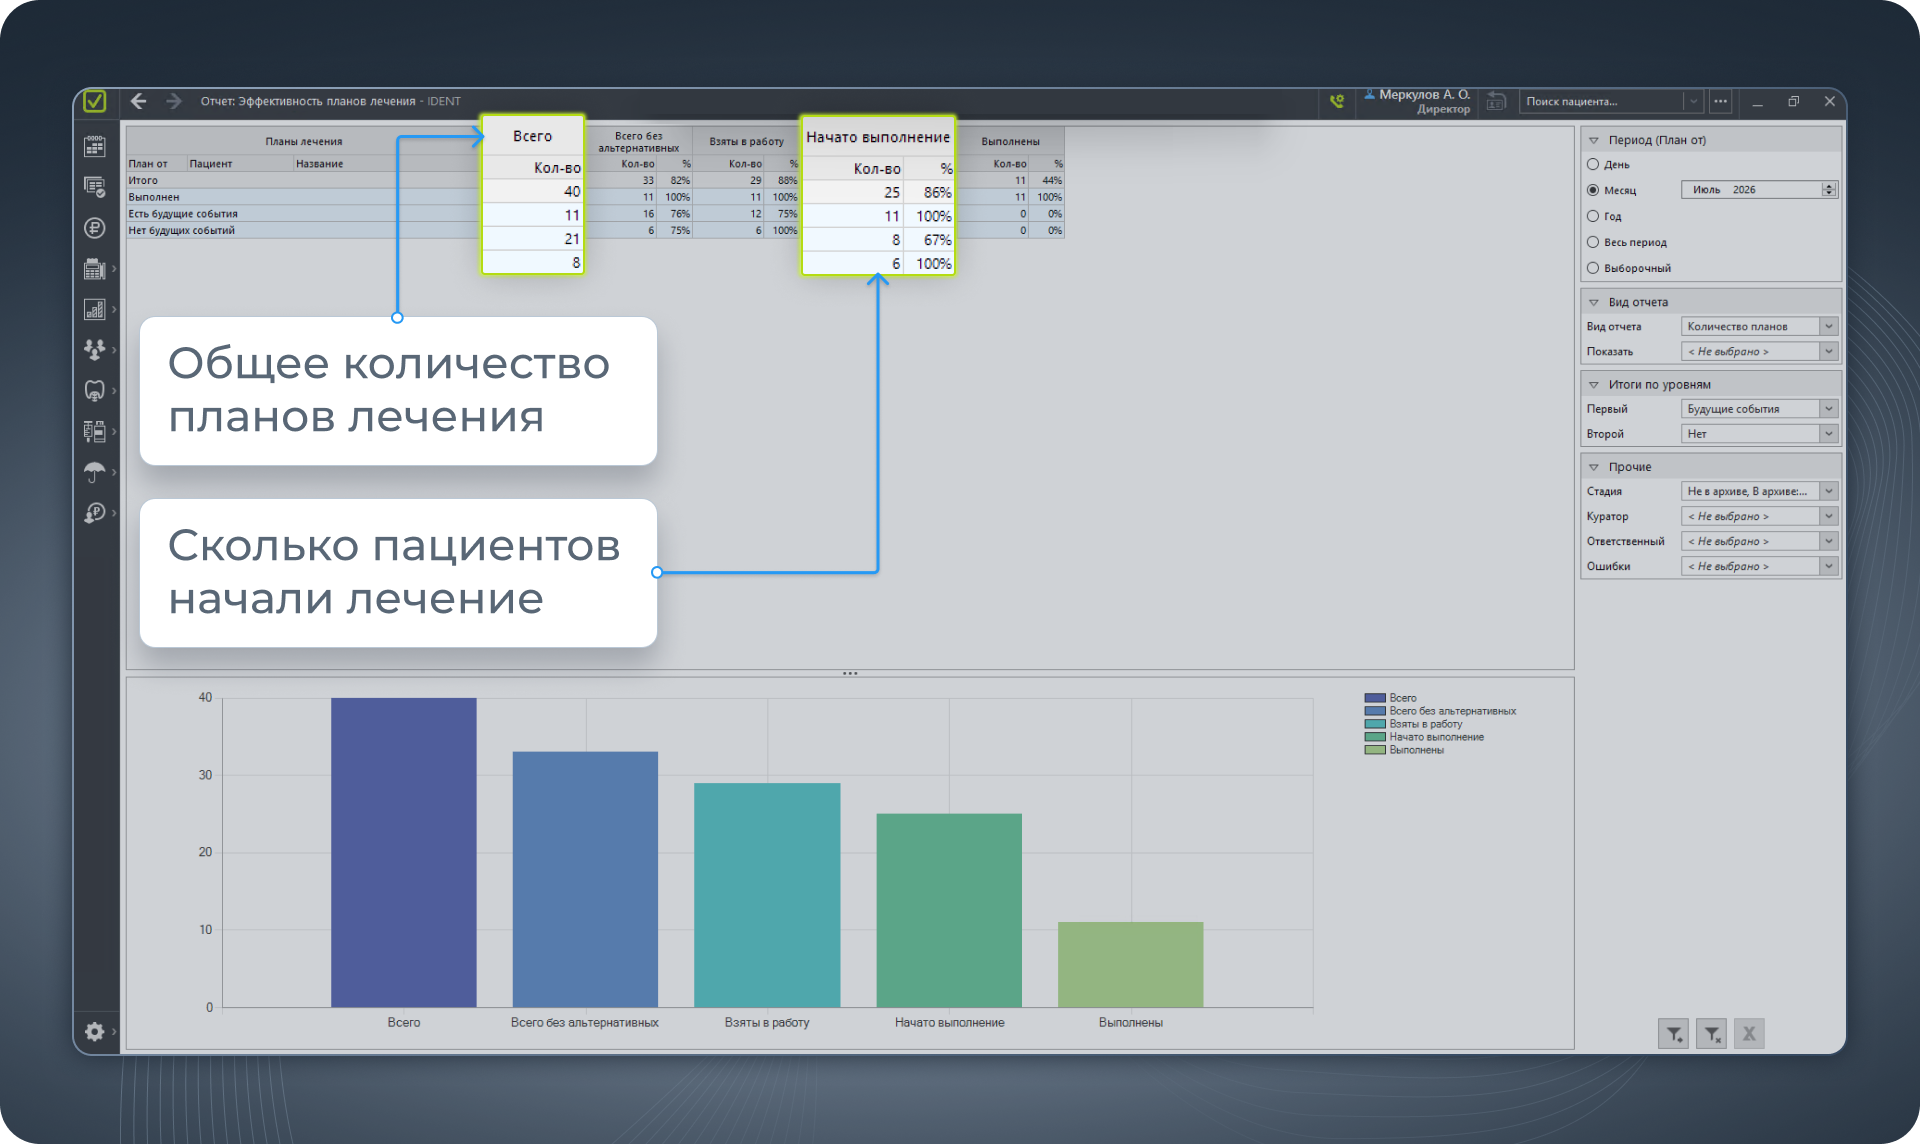1920x1144 pixels.
Task: Open the schedule calendar sidebar icon
Action: (x=95, y=146)
